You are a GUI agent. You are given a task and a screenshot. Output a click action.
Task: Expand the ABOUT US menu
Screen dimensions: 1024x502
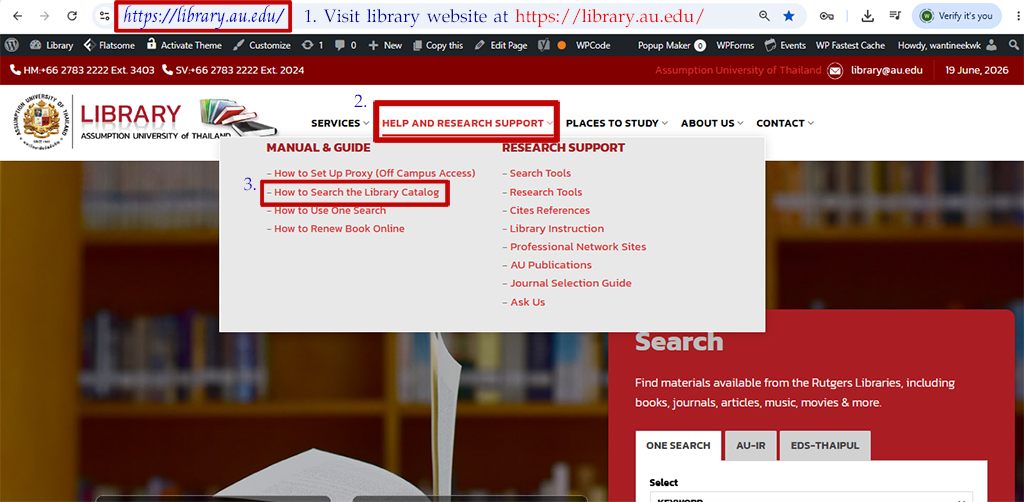click(x=712, y=123)
